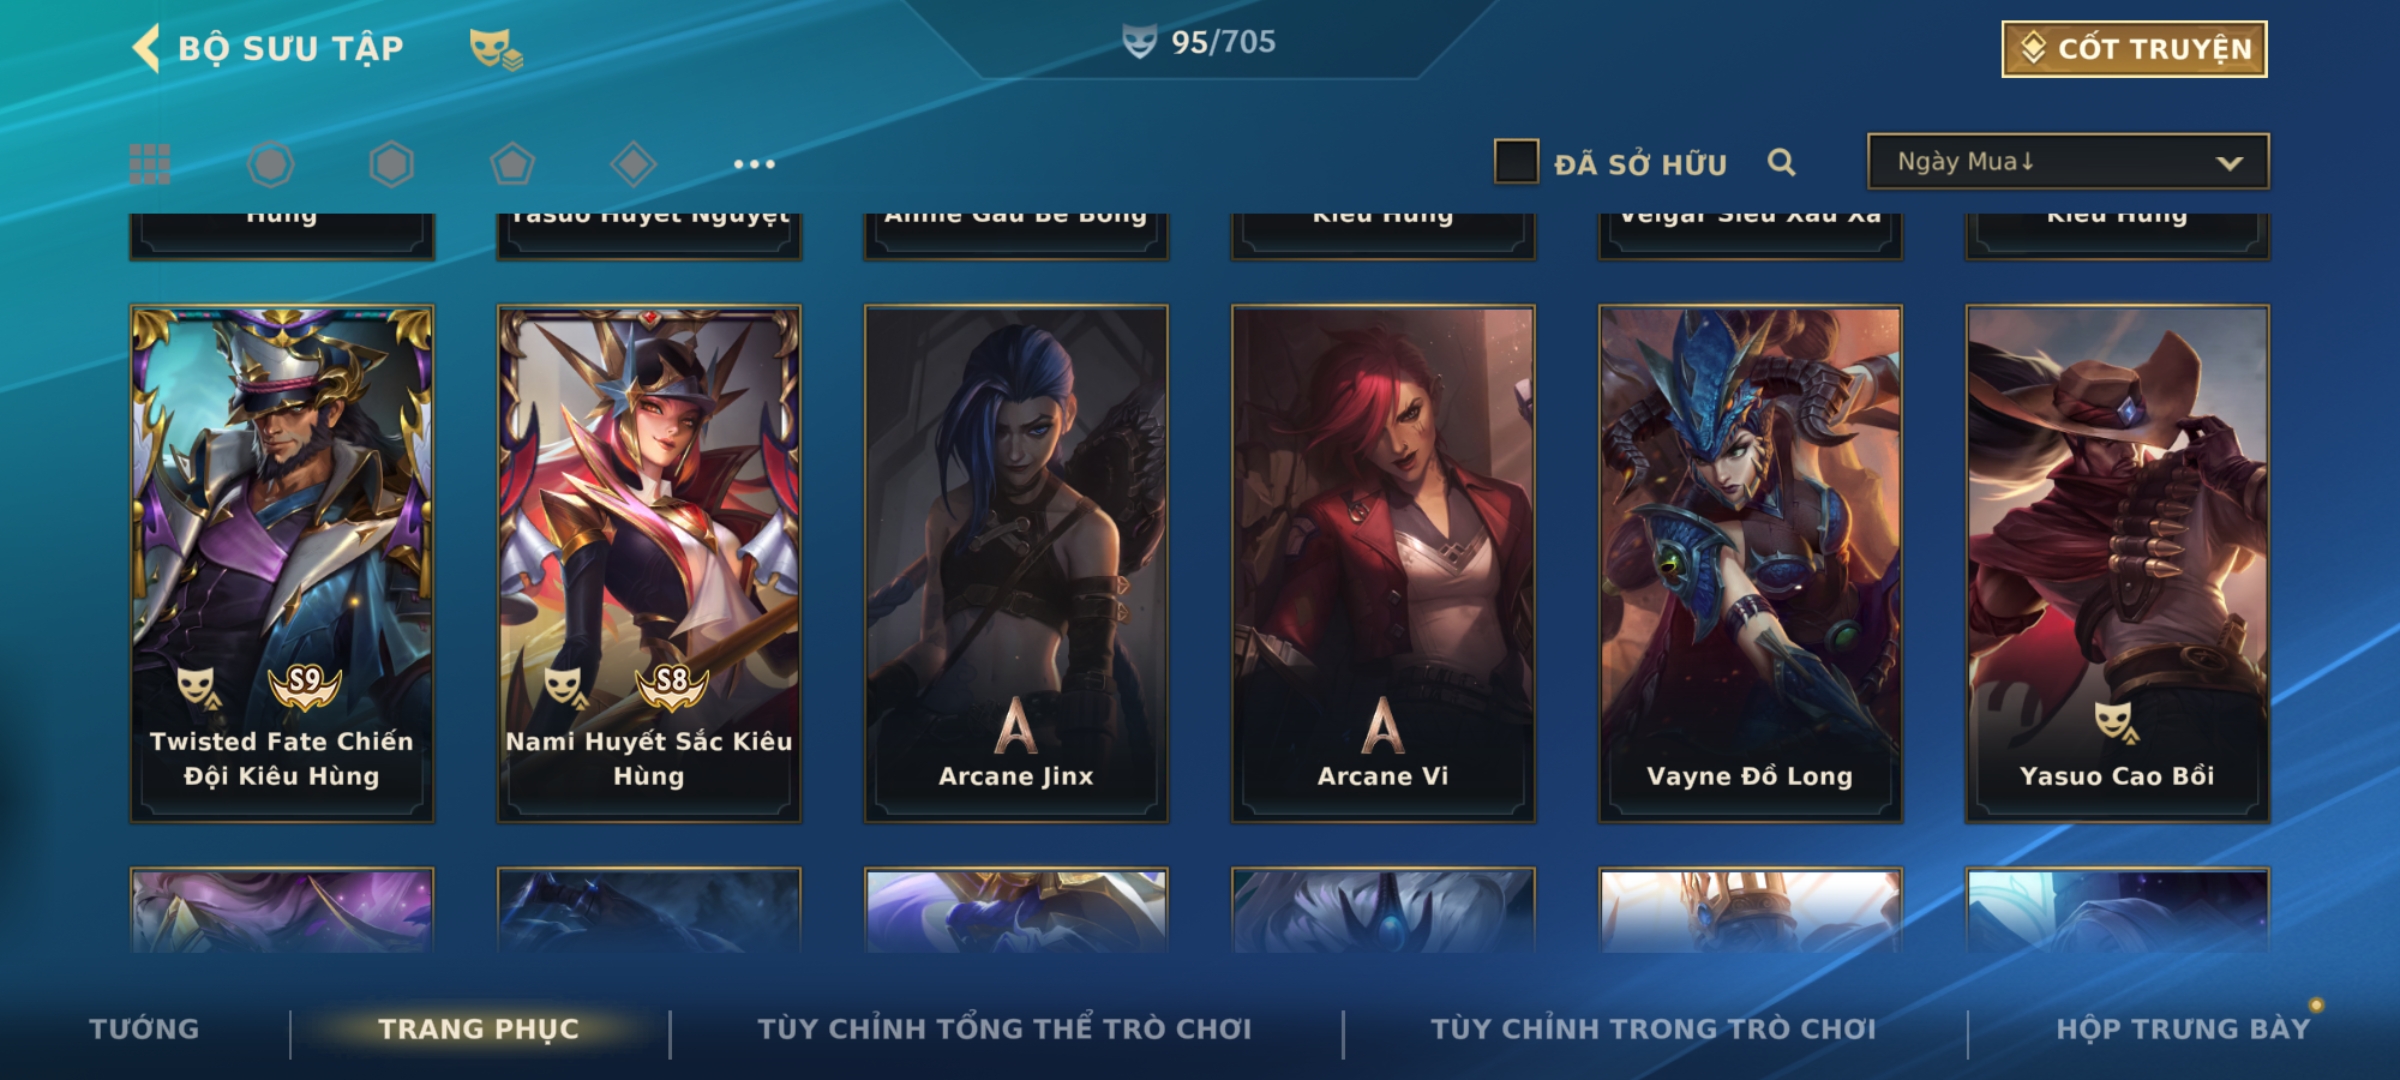The image size is (2400, 1080).
Task: Expand the Ngày Mua sort dropdown
Action: (2068, 161)
